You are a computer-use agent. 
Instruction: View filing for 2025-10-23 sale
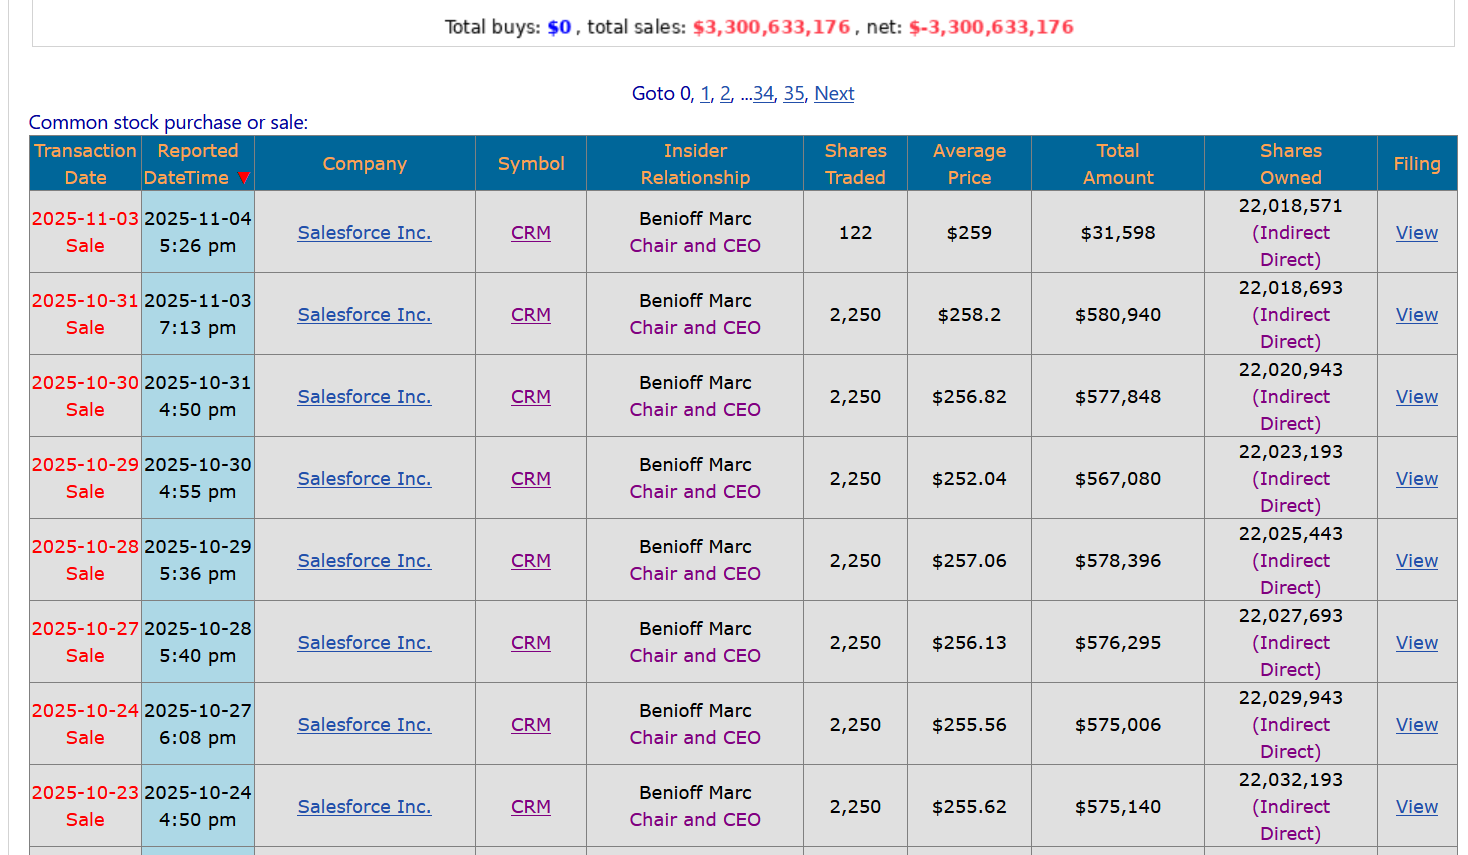(x=1417, y=806)
